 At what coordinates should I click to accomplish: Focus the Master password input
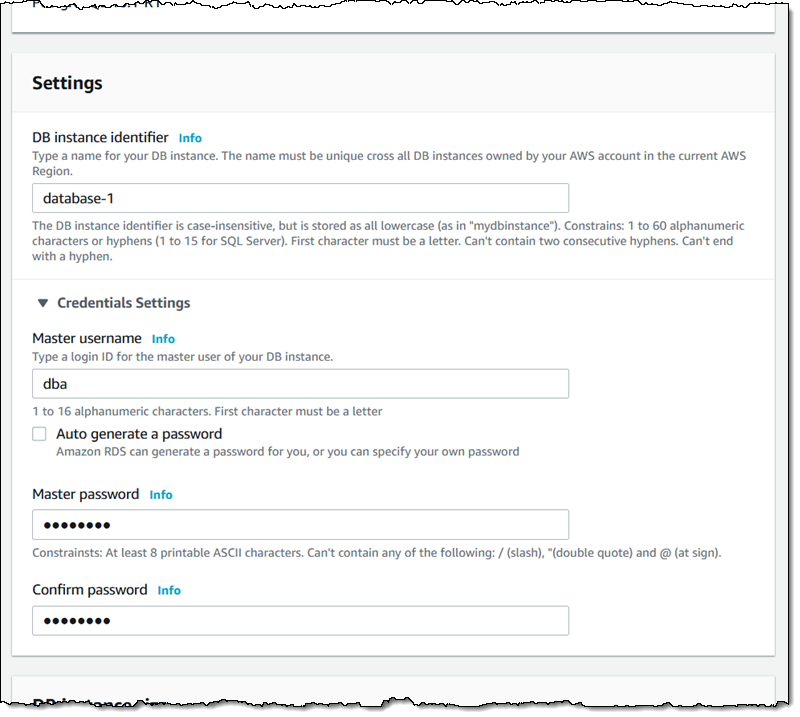pyautogui.click(x=300, y=525)
